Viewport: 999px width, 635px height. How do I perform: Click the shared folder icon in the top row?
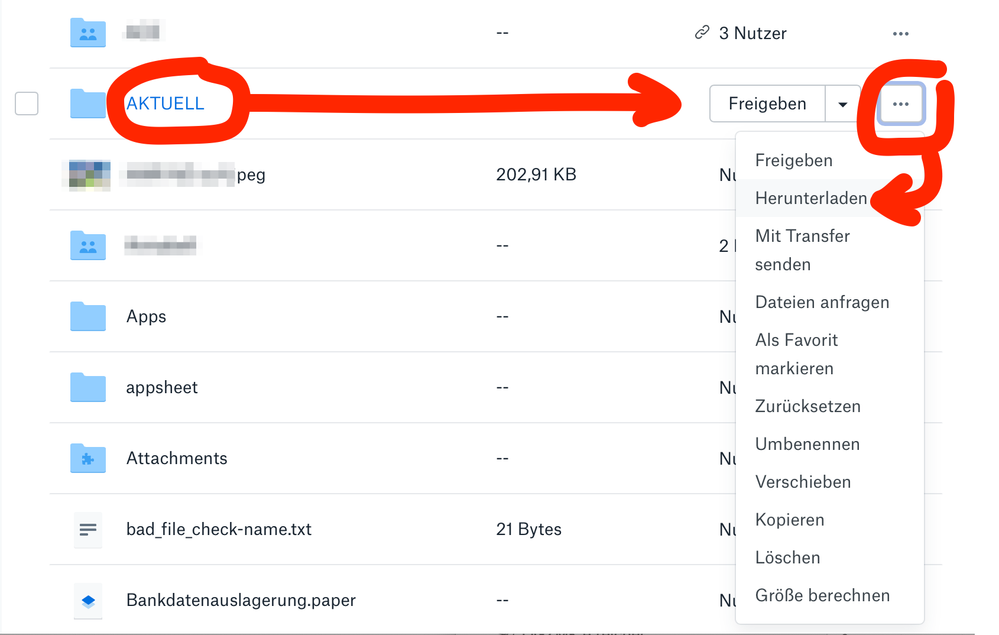click(x=87, y=32)
